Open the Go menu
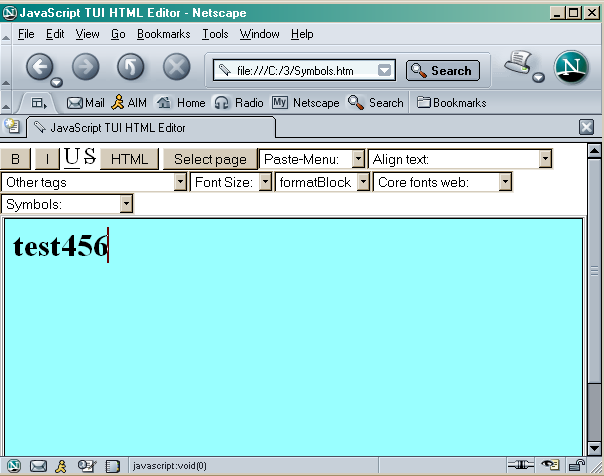Image resolution: width=604 pixels, height=476 pixels. pyautogui.click(x=118, y=34)
